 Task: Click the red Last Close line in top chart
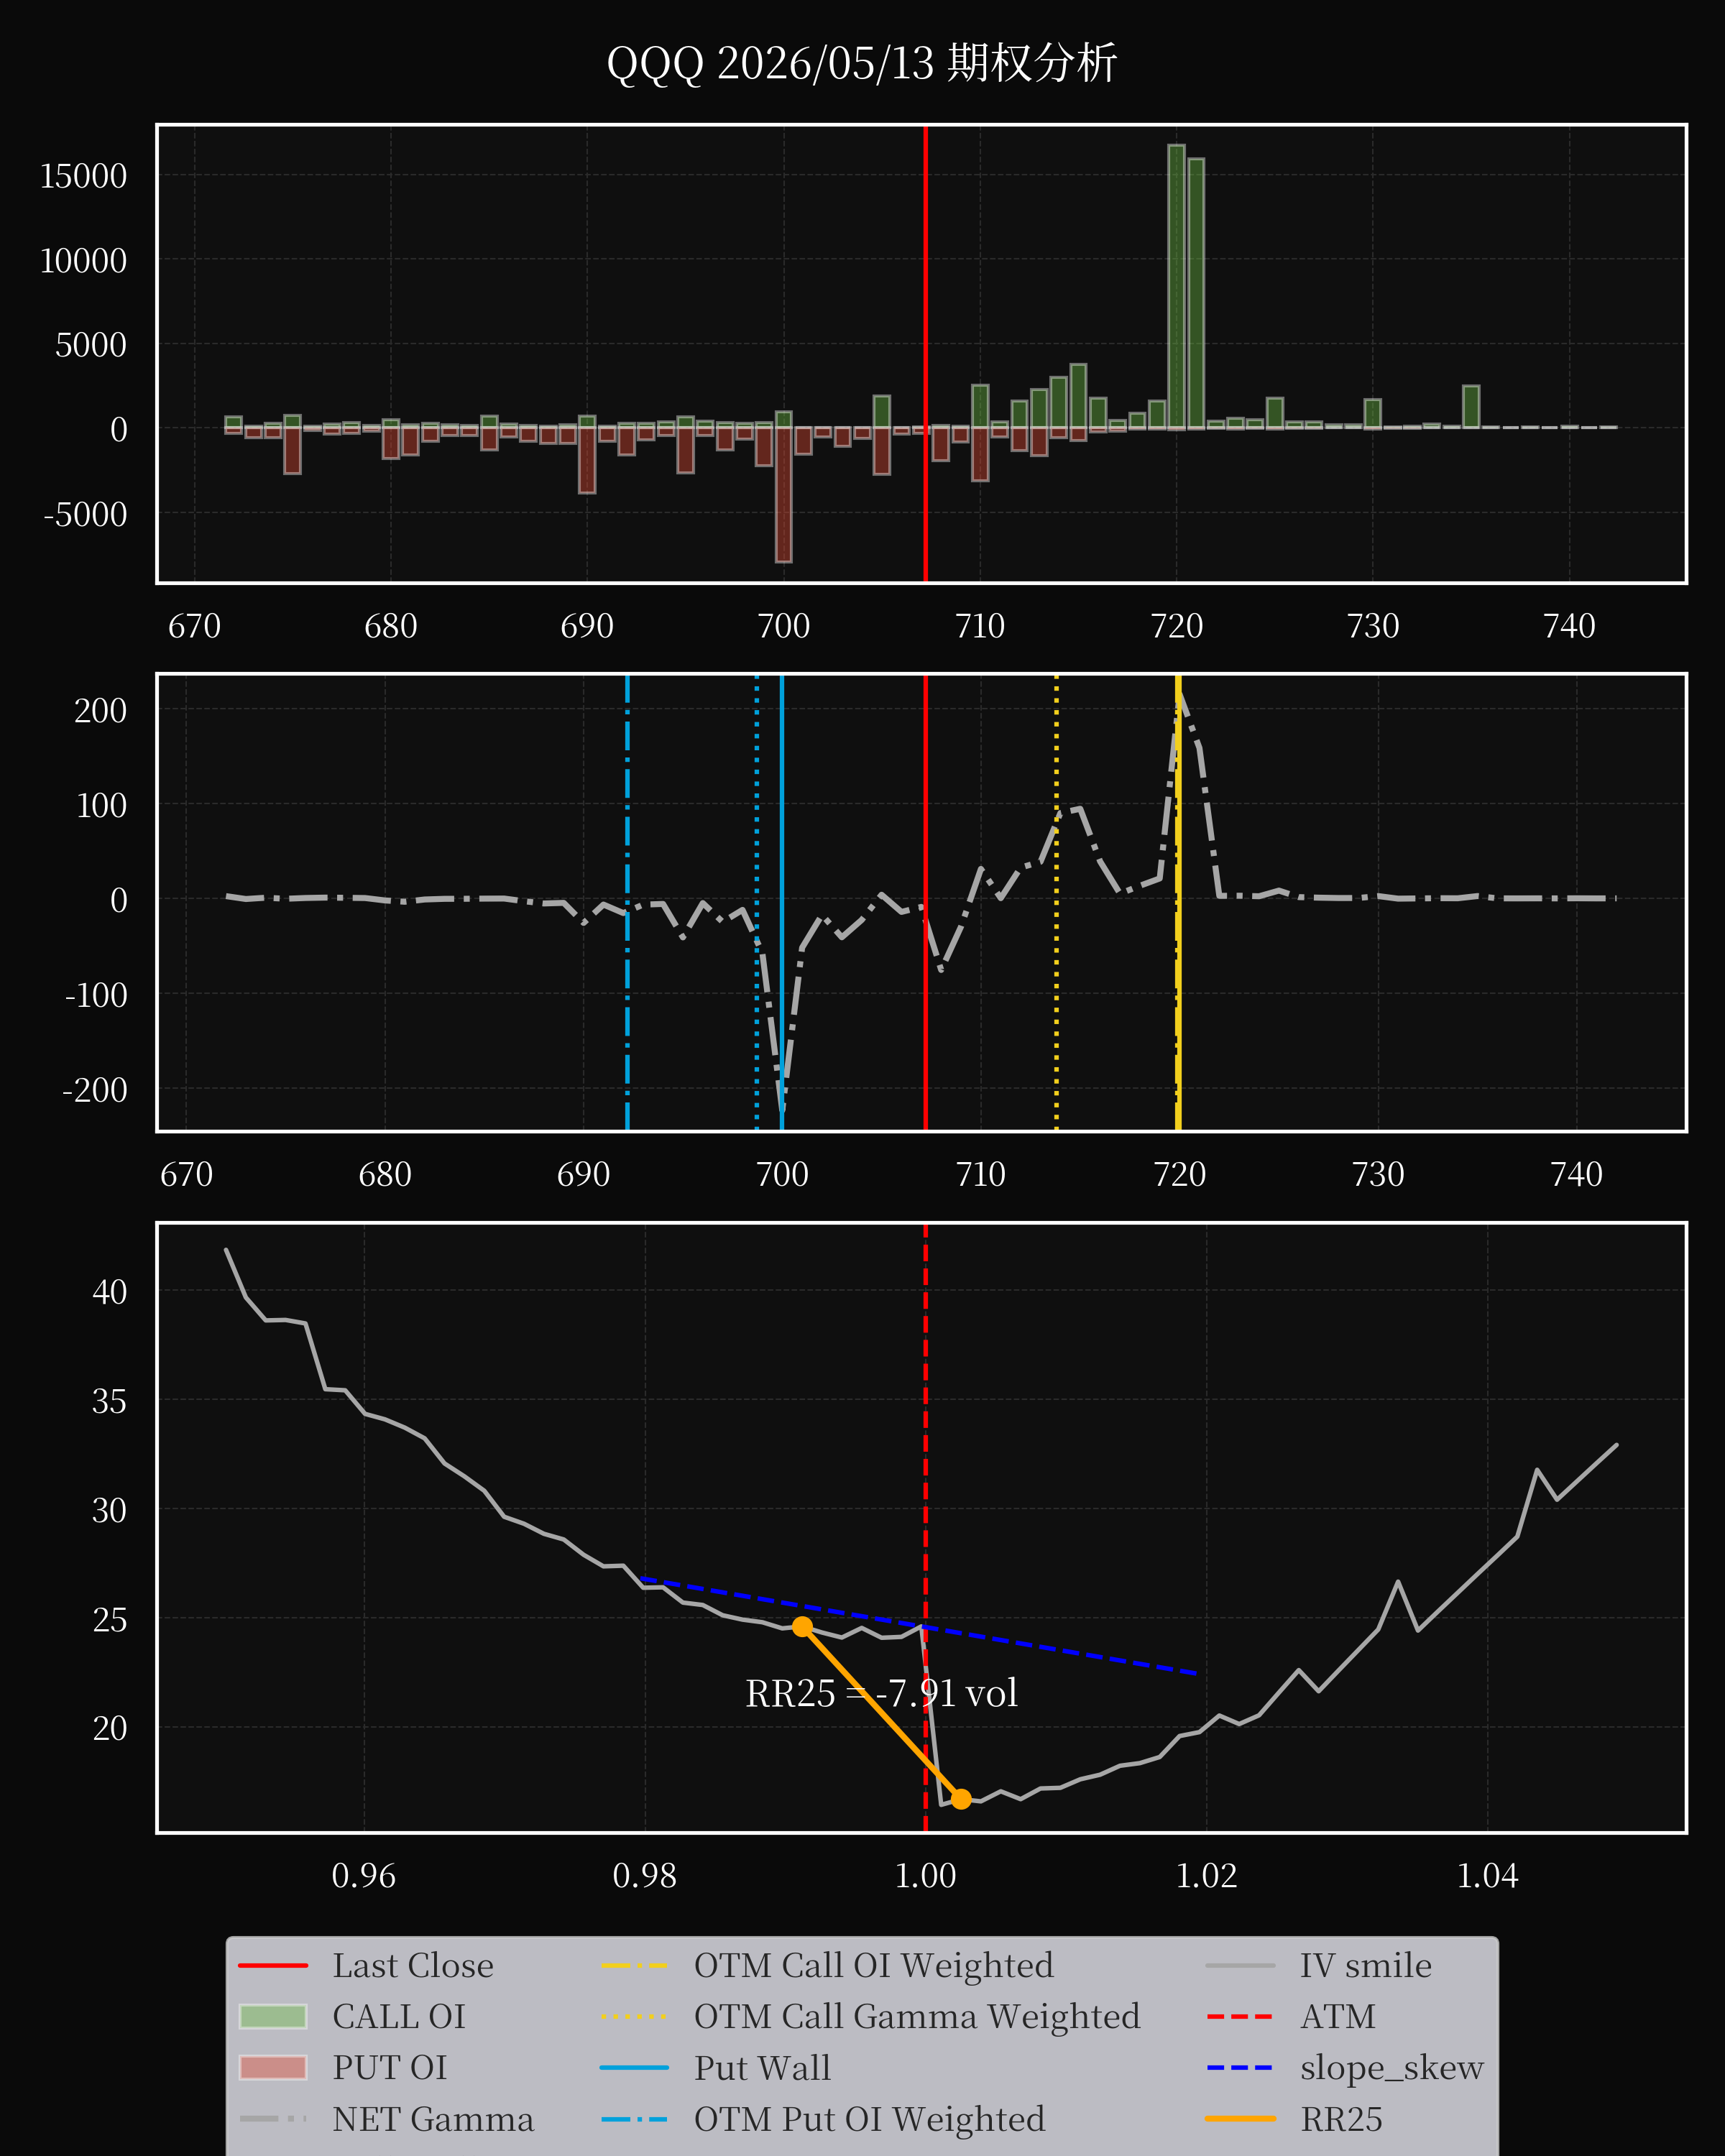click(x=926, y=354)
